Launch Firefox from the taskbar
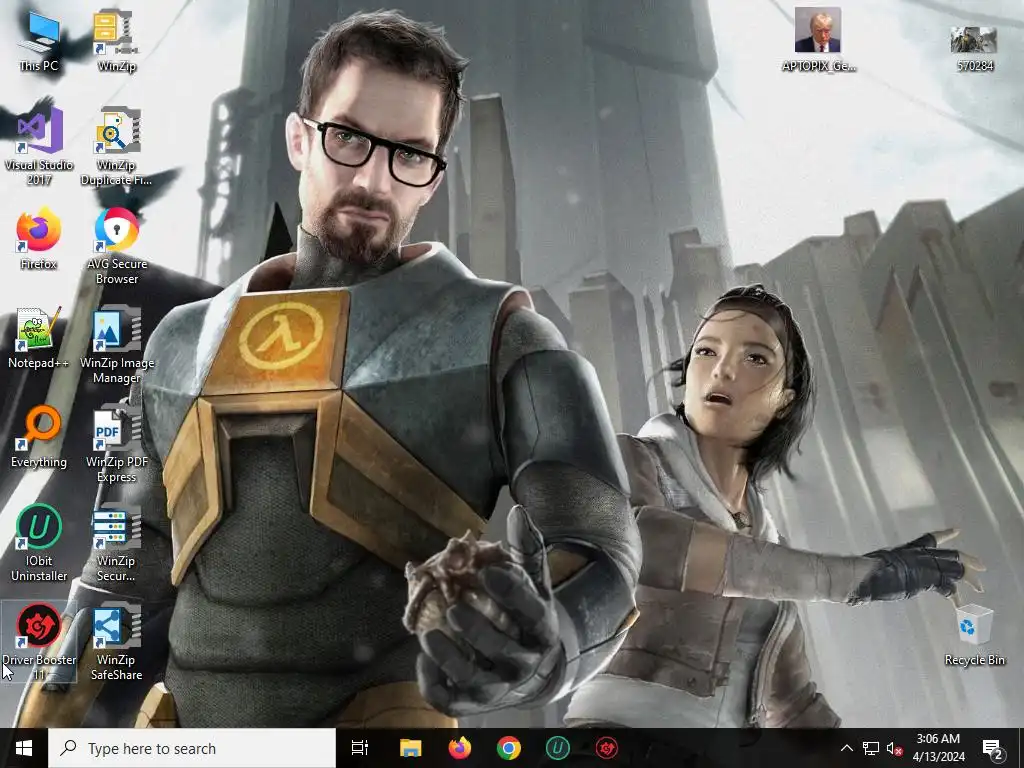Image resolution: width=1024 pixels, height=768 pixels. click(460, 748)
